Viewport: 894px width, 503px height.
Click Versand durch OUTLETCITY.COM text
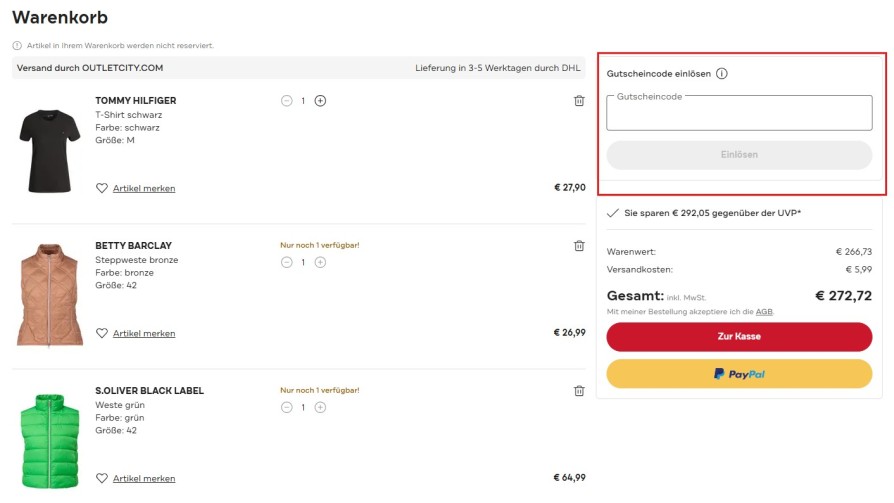[90, 68]
